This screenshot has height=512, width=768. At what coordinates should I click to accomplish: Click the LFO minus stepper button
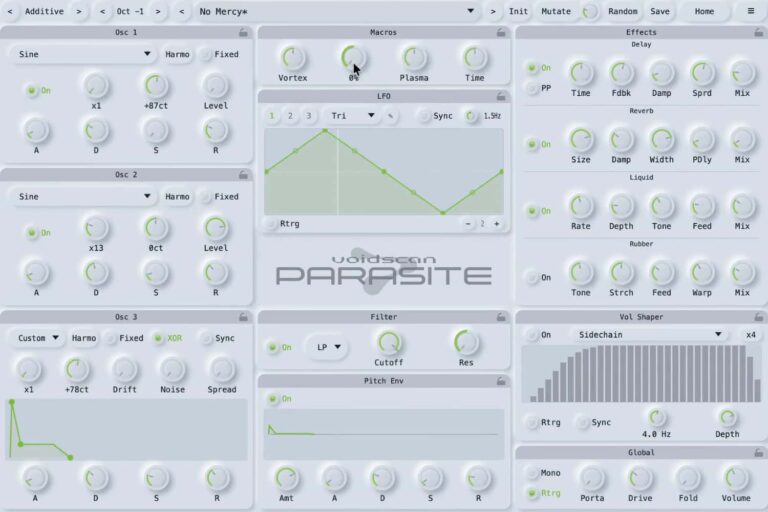coord(468,224)
